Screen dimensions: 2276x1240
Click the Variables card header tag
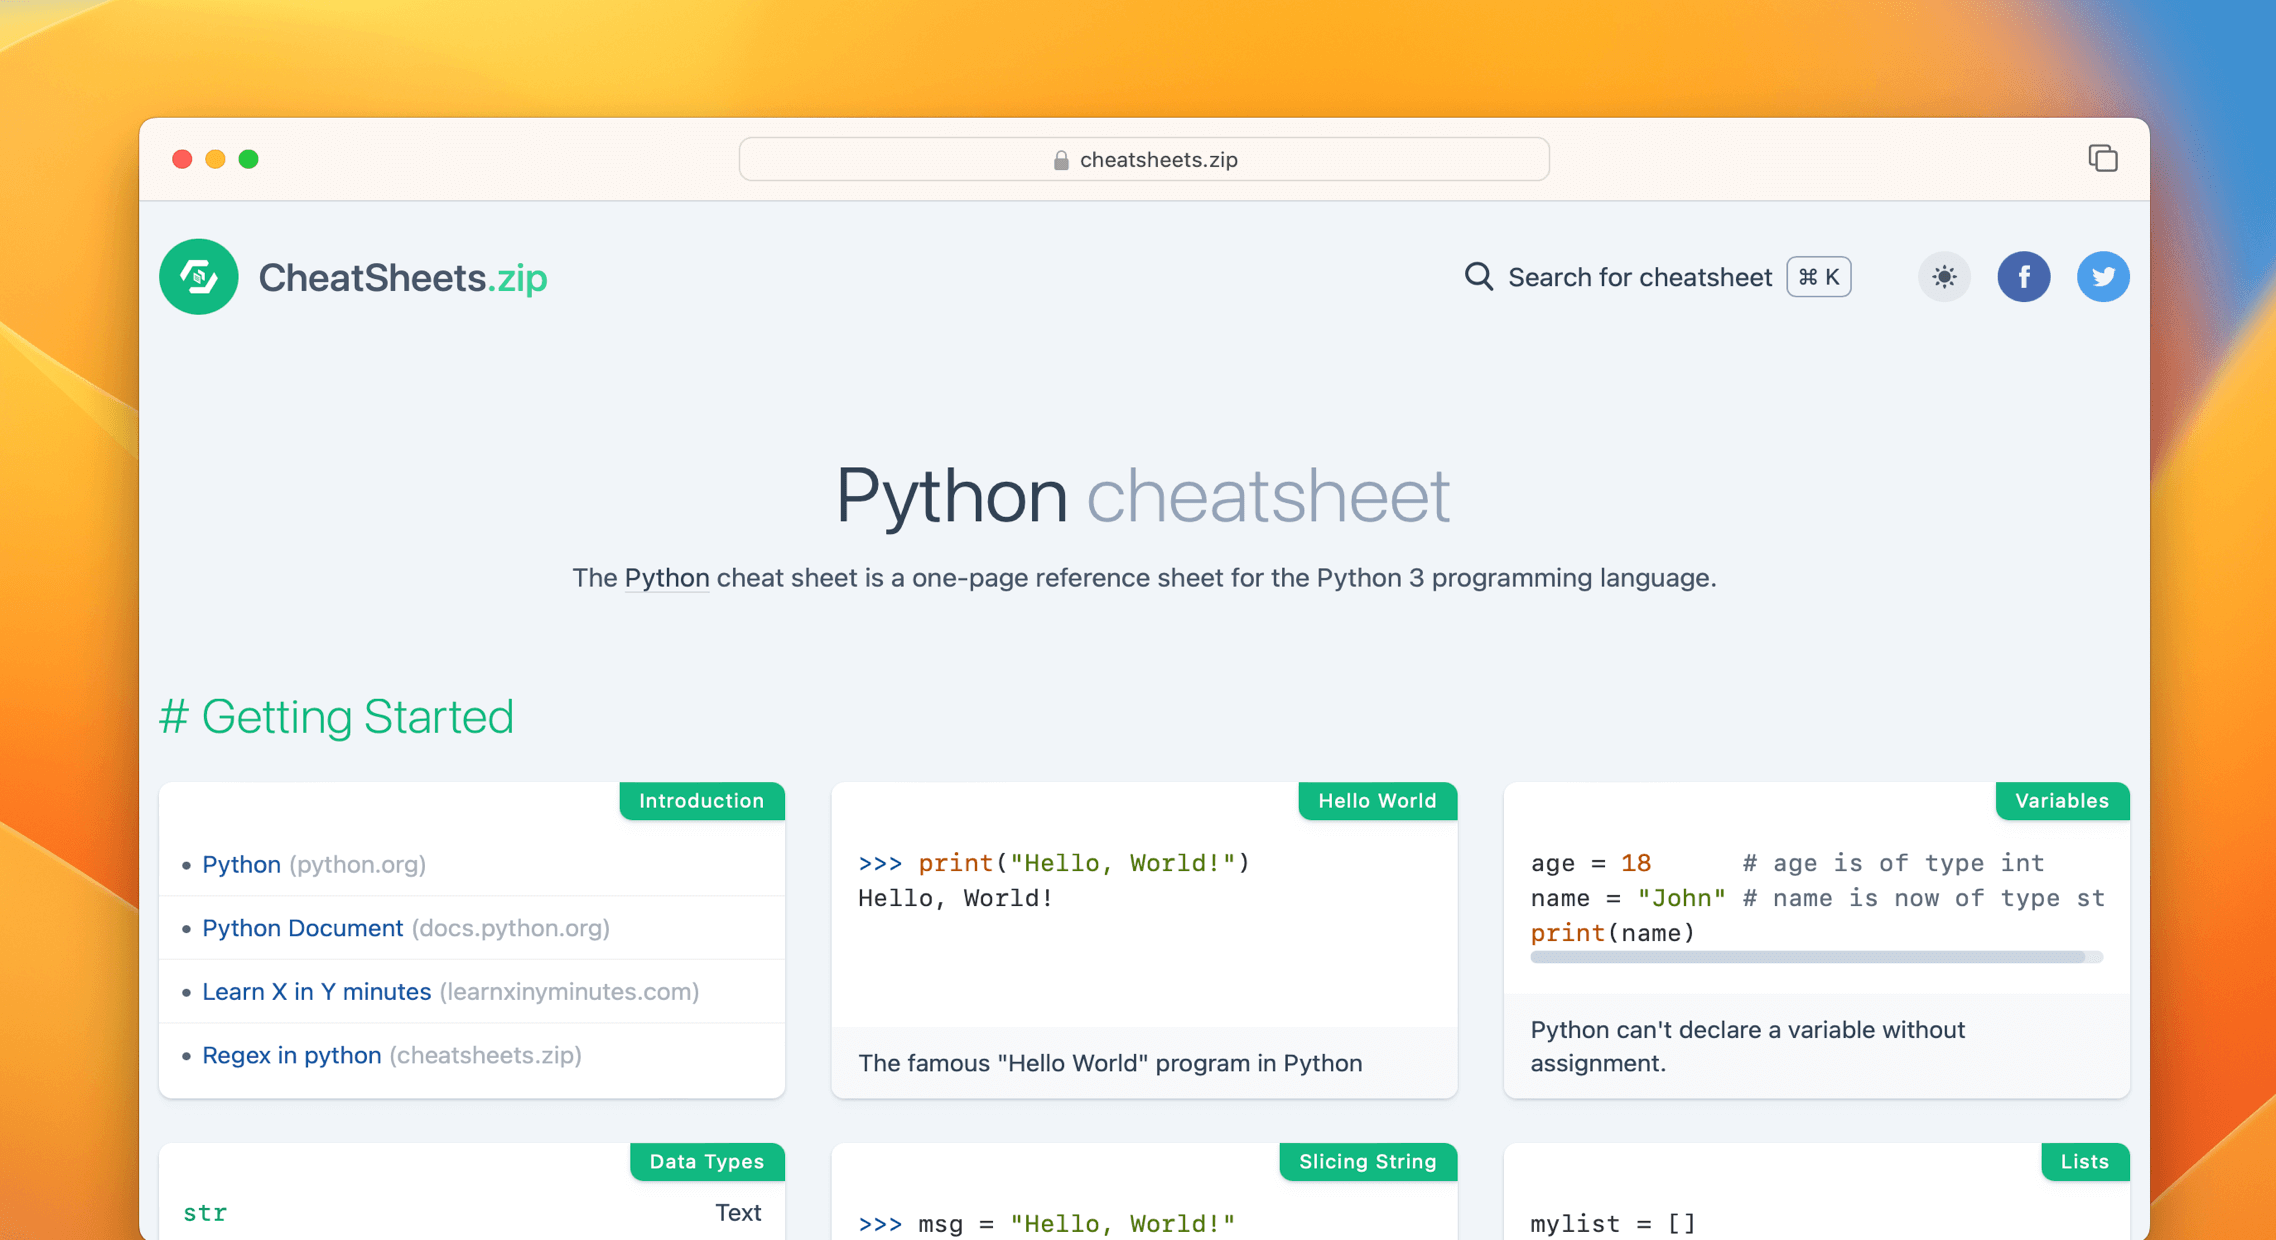click(x=2062, y=801)
